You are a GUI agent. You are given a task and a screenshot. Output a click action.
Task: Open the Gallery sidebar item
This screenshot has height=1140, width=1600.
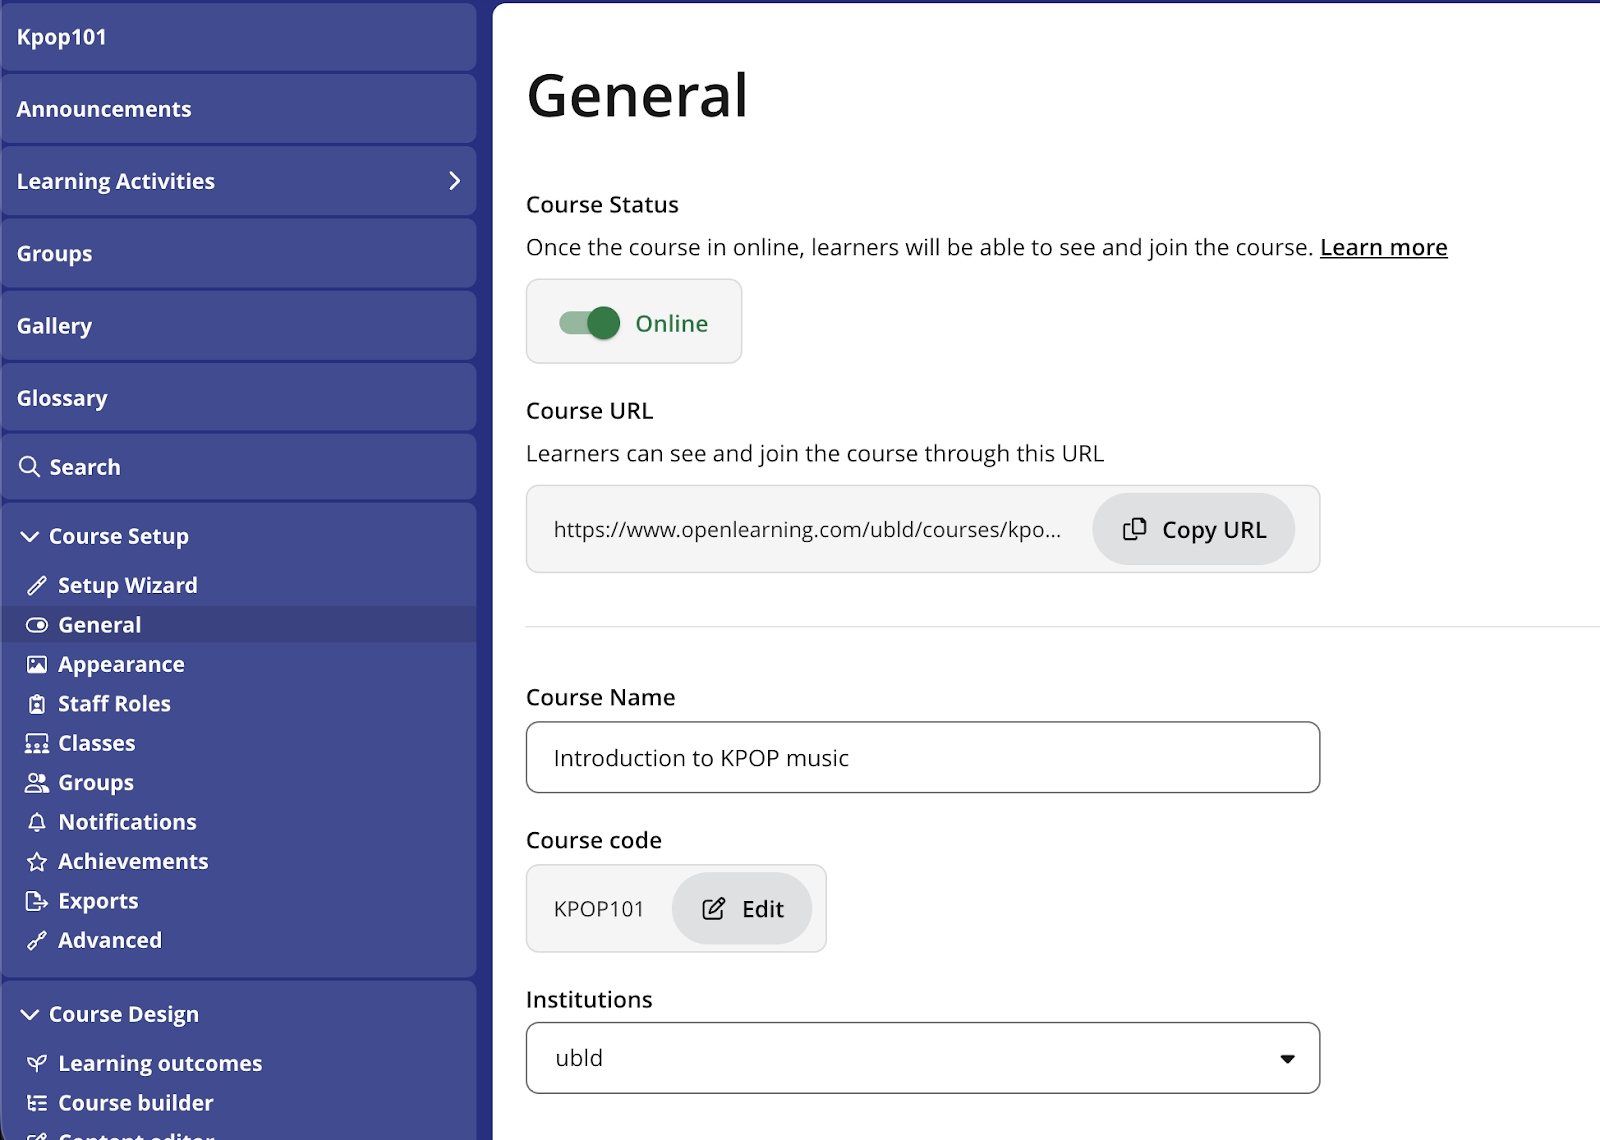pyautogui.click(x=54, y=326)
